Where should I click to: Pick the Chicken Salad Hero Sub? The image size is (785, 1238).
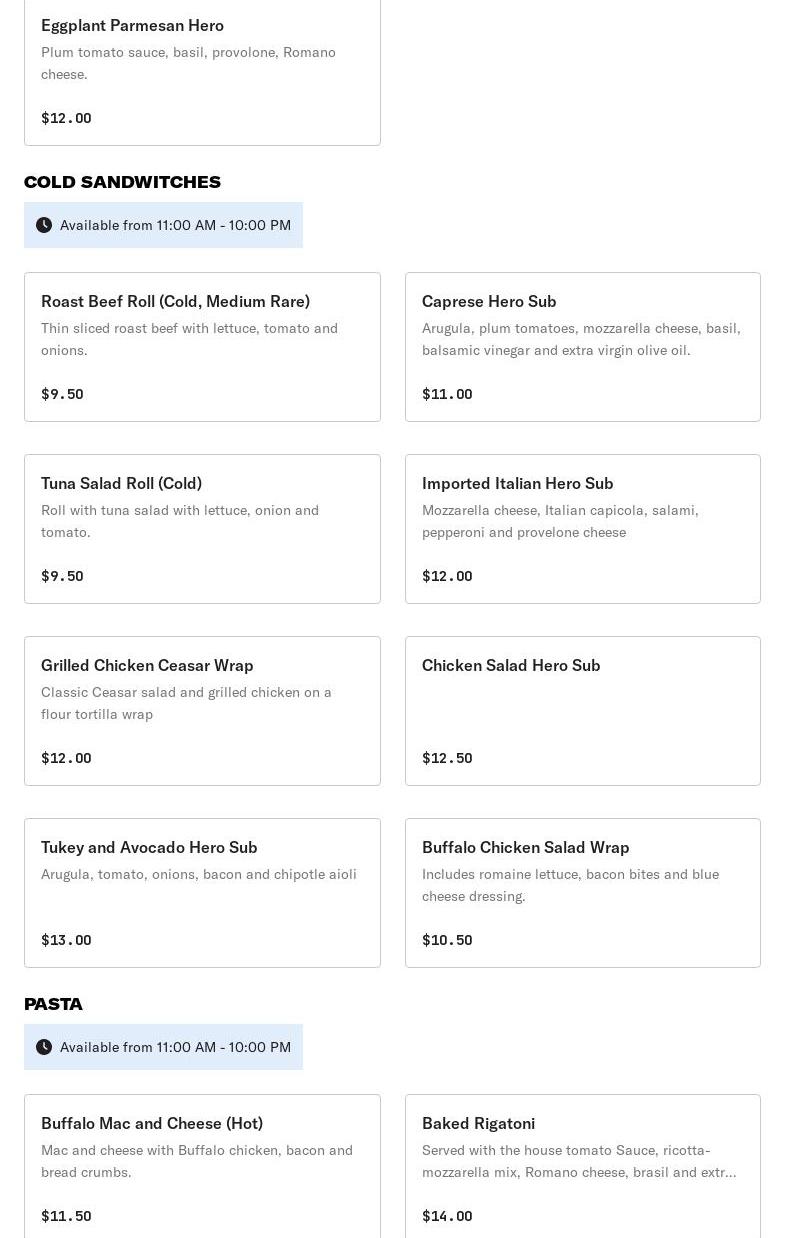(x=582, y=711)
